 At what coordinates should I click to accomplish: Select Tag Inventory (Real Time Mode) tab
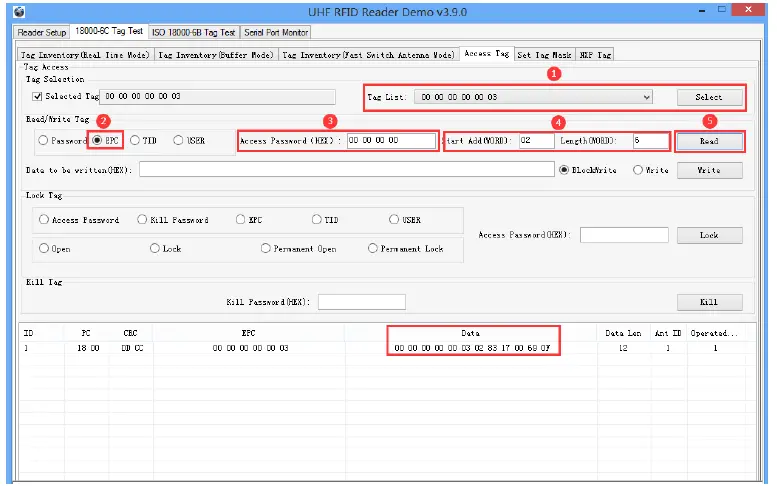pyautogui.click(x=85, y=55)
